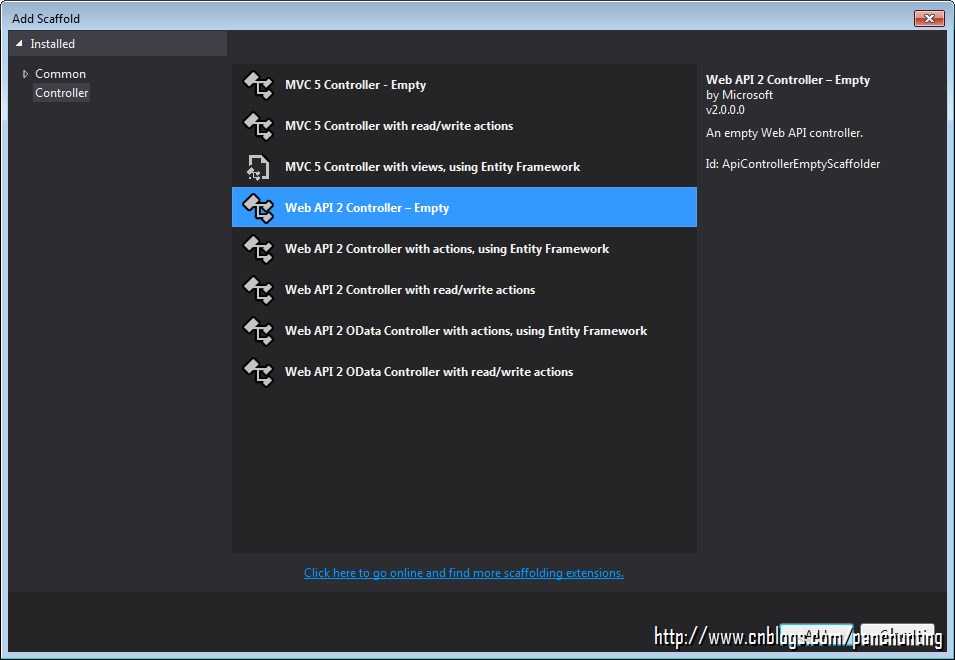
Task: Click icon for Web API 2 OData Controller with read/write actions
Action: [258, 371]
